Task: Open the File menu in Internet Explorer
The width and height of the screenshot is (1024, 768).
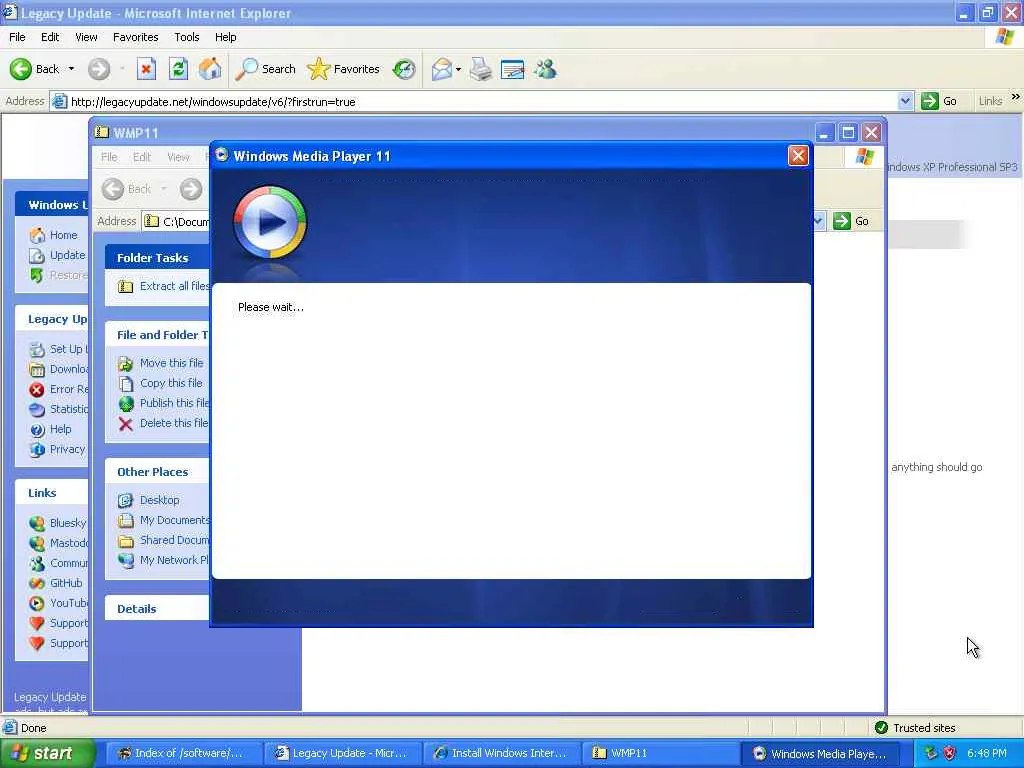Action: [x=17, y=37]
